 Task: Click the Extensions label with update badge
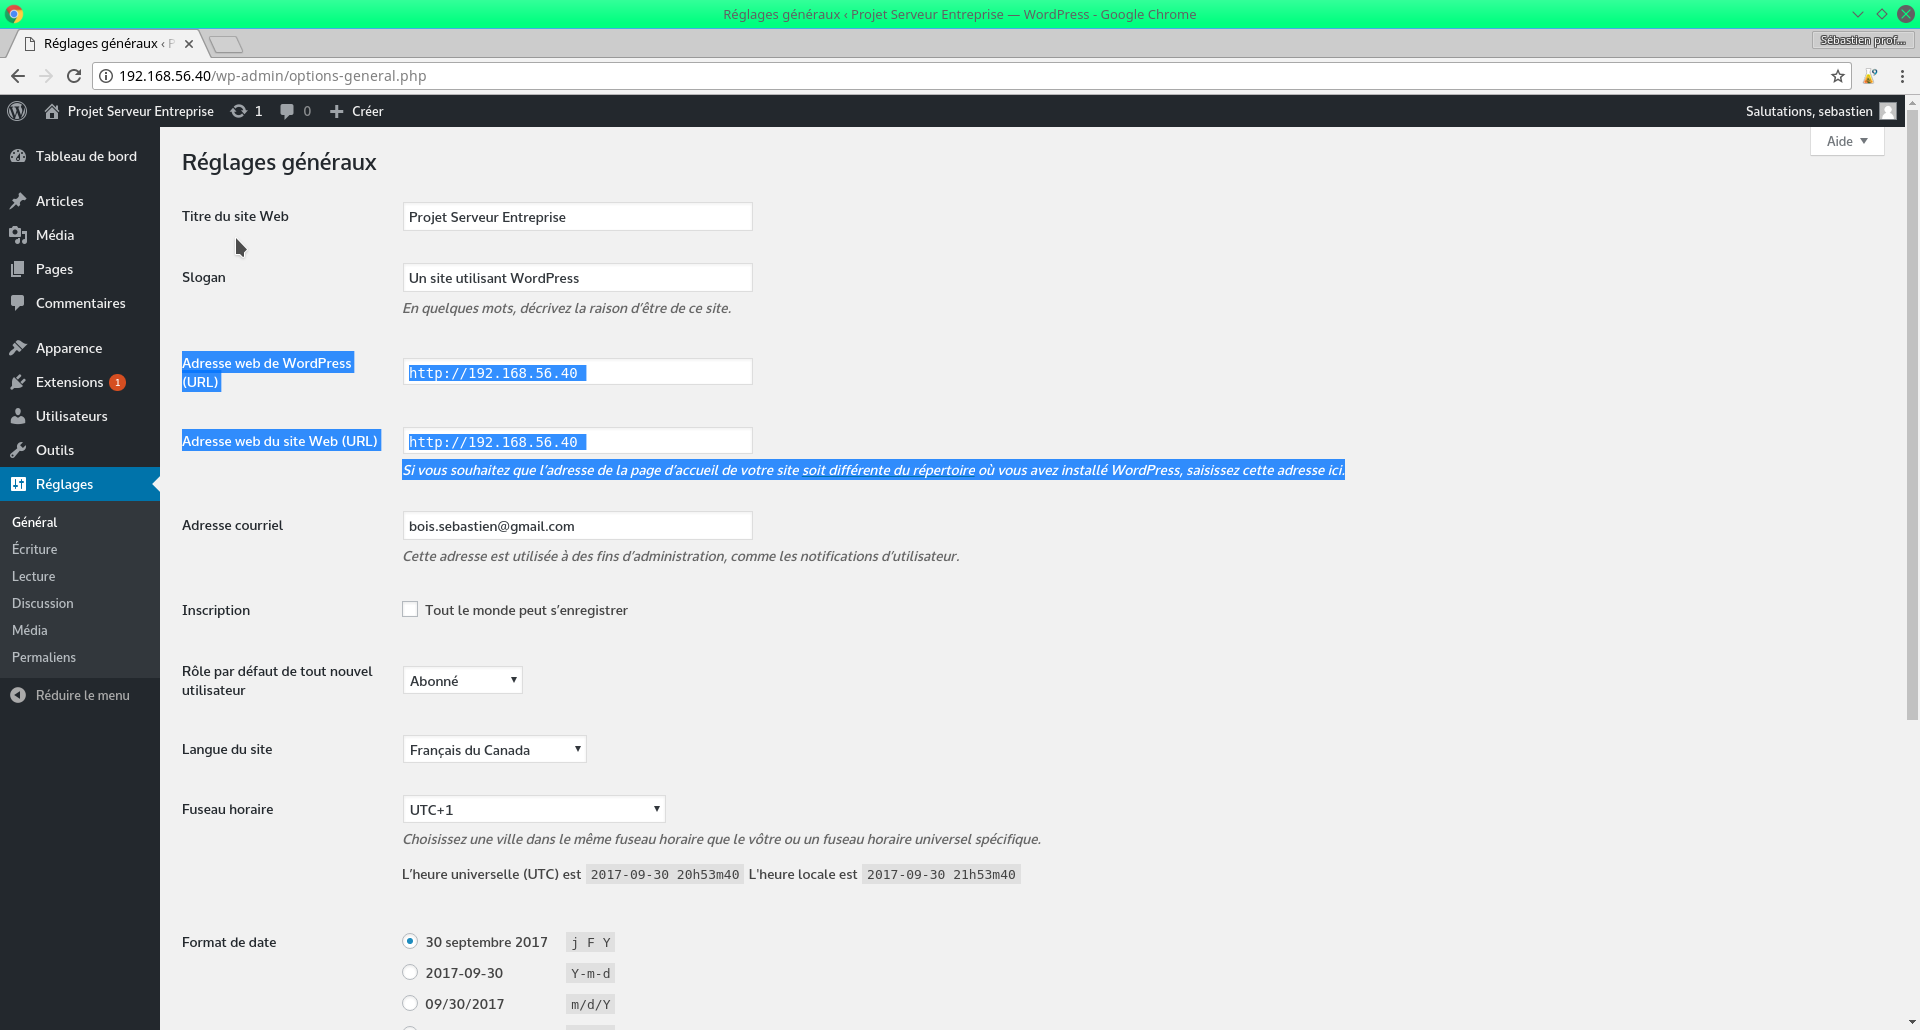70,382
